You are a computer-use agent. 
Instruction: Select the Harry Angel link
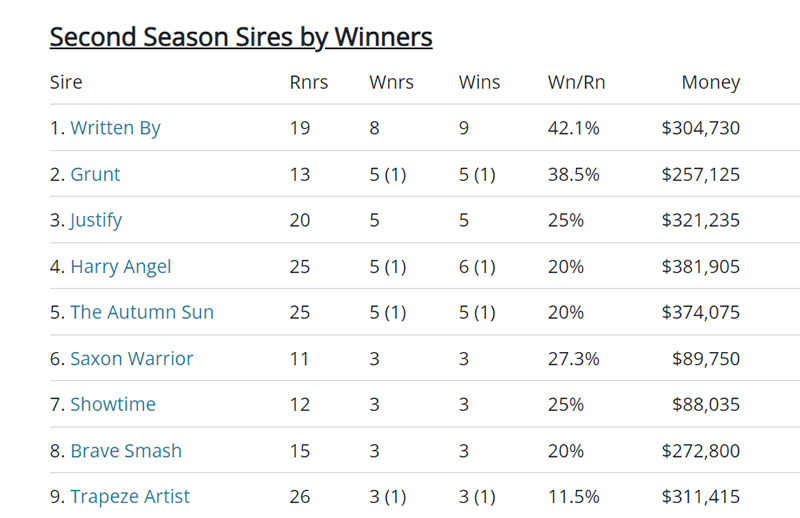[121, 266]
